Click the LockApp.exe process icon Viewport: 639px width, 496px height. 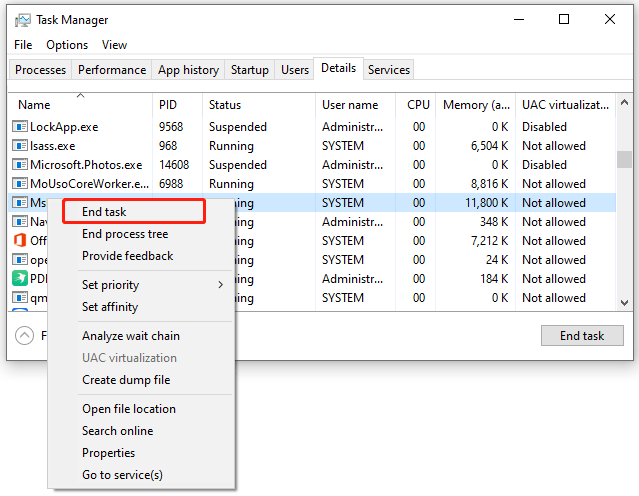pos(20,127)
